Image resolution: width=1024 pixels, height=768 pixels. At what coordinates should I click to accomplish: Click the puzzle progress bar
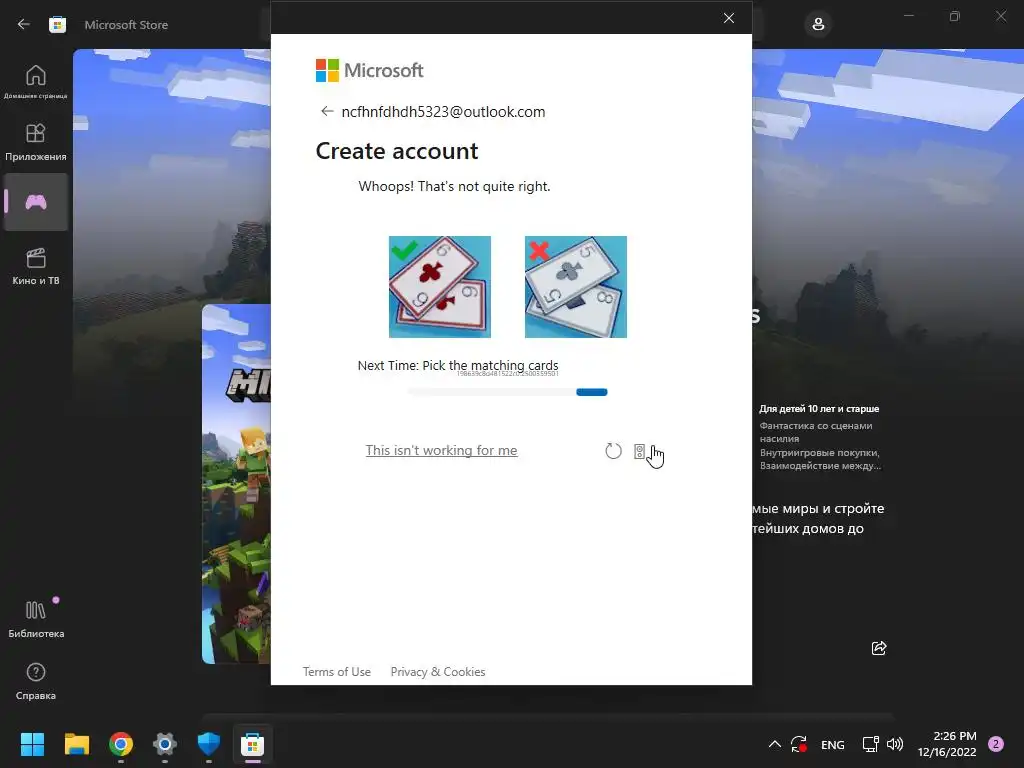point(507,392)
